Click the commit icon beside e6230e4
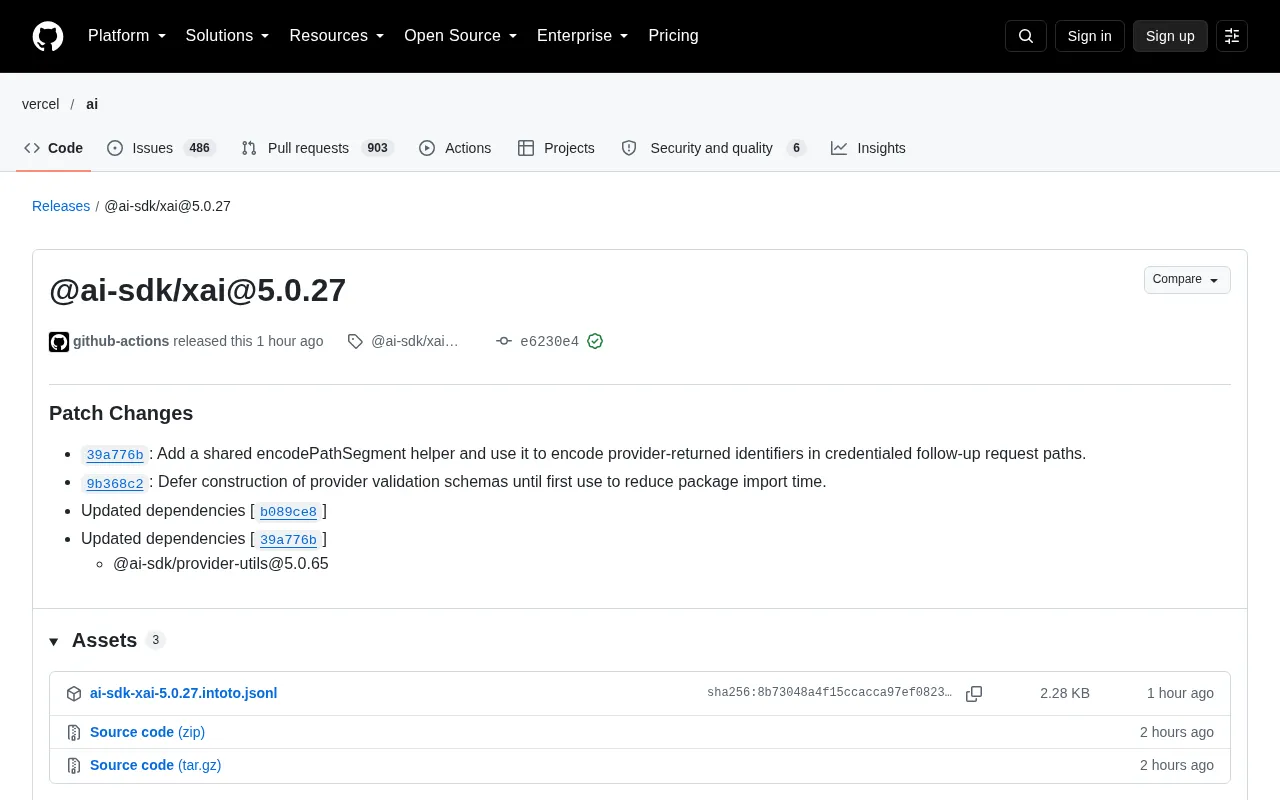This screenshot has width=1280, height=800. click(504, 341)
